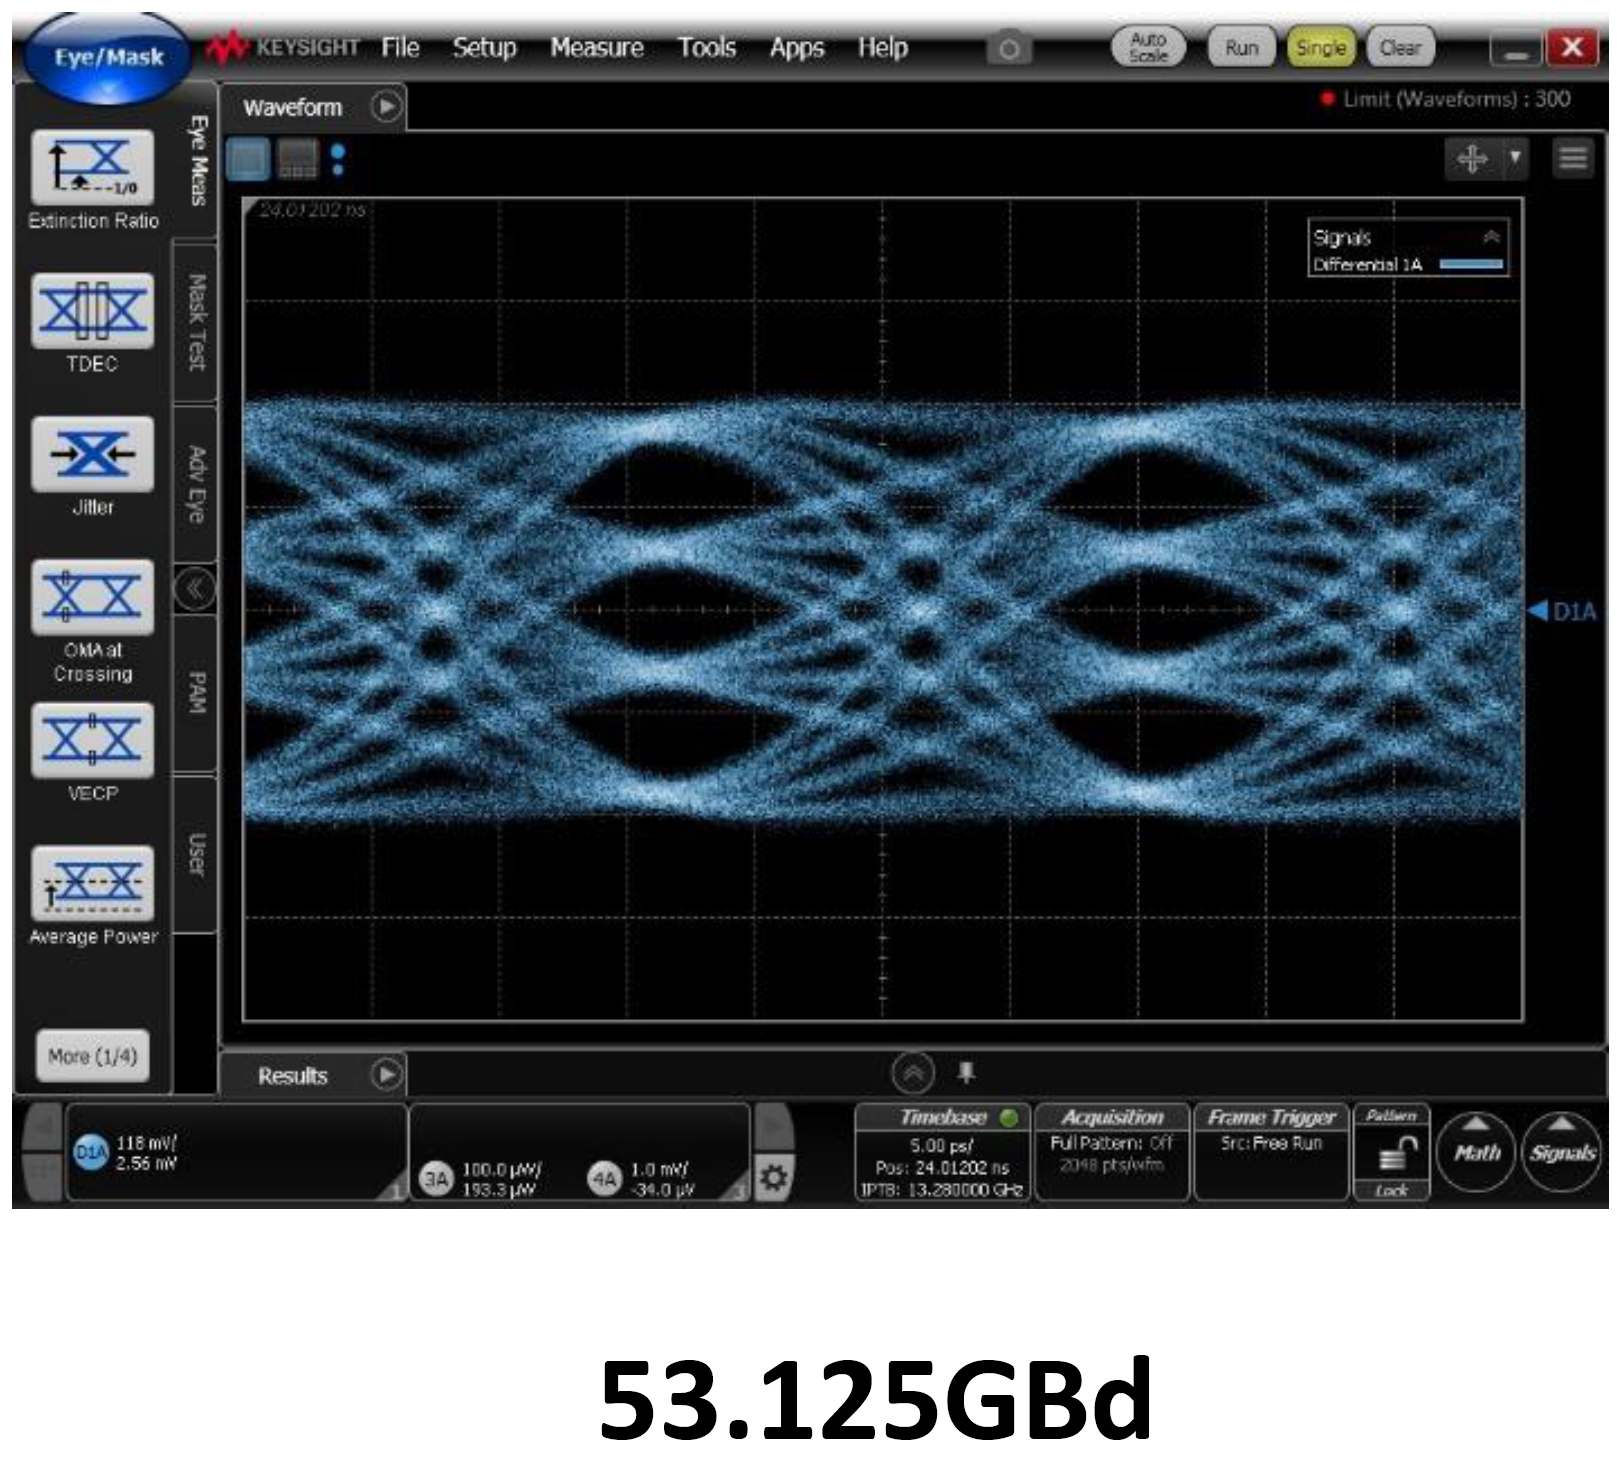This screenshot has height=1466, width=1617.
Task: Choose the VECP measurement icon
Action: 93,741
